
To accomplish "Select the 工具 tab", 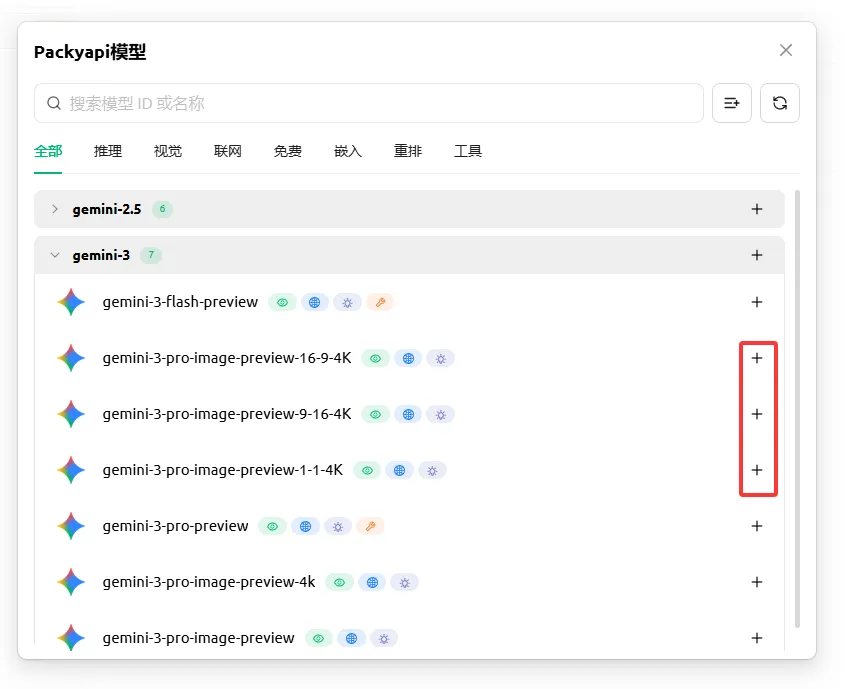I will click(468, 151).
